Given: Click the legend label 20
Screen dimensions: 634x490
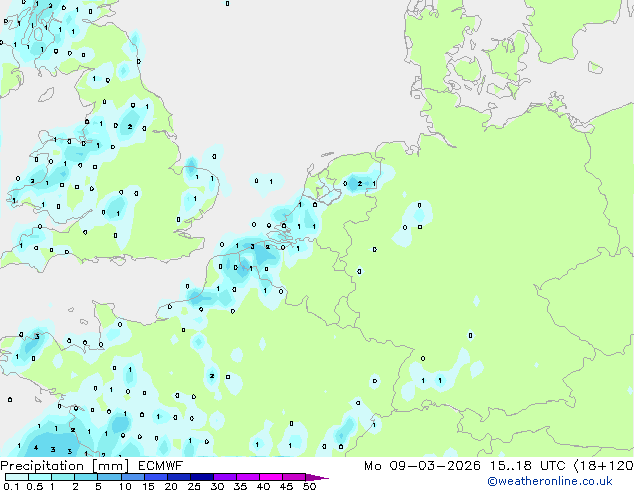Looking at the screenshot, I should point(171,486).
